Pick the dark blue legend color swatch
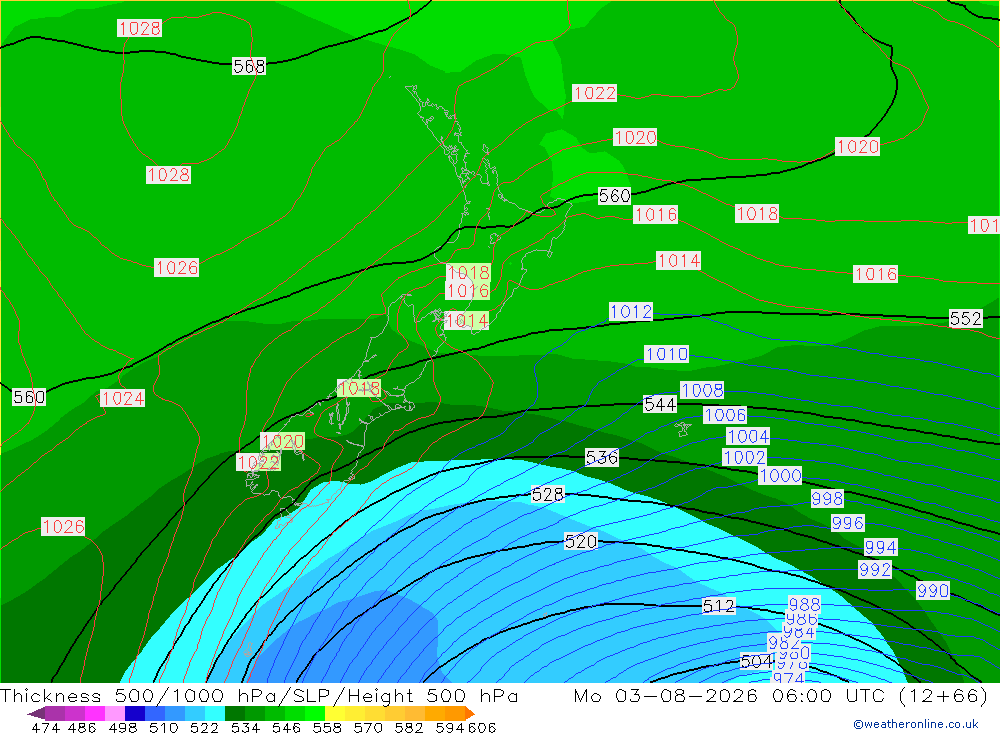 (135, 713)
